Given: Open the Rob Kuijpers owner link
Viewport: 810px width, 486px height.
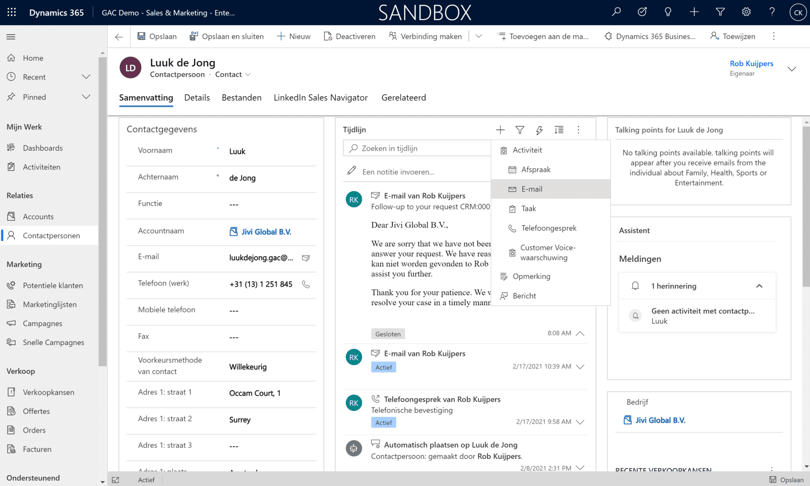Looking at the screenshot, I should (751, 64).
